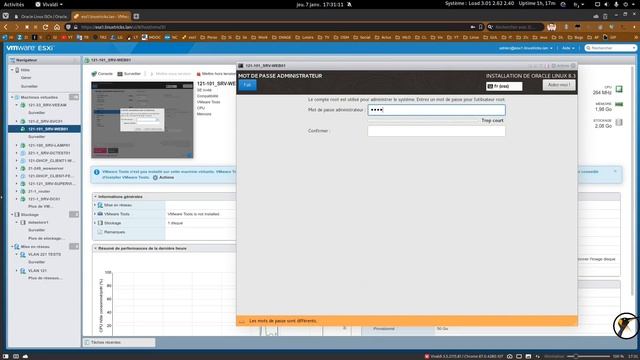Open the Aide menu in ESXi header
Viewport: 640px width, 360px height.
[568, 48]
